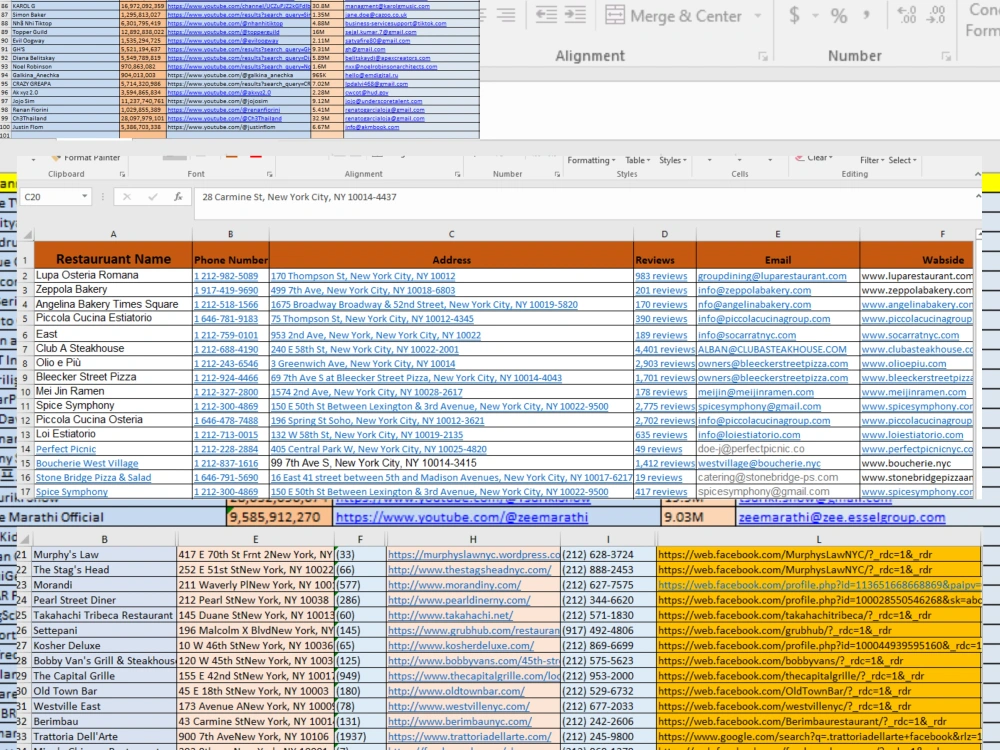Select the Club A Steakhouse cell
The image size is (1000, 750).
(x=114, y=349)
